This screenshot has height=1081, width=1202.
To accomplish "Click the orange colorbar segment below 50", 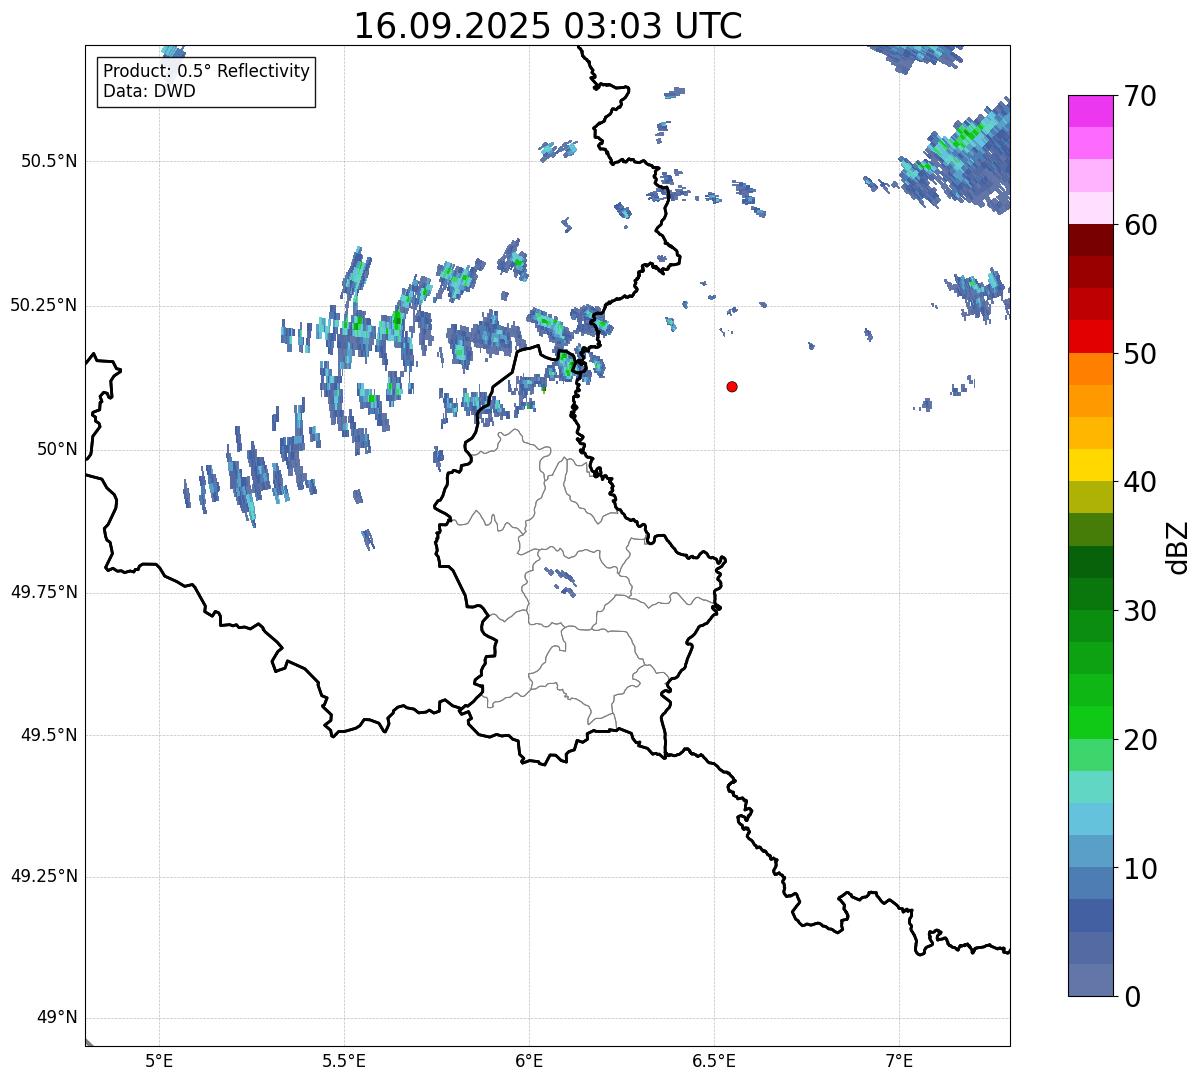I will tap(1090, 369).
